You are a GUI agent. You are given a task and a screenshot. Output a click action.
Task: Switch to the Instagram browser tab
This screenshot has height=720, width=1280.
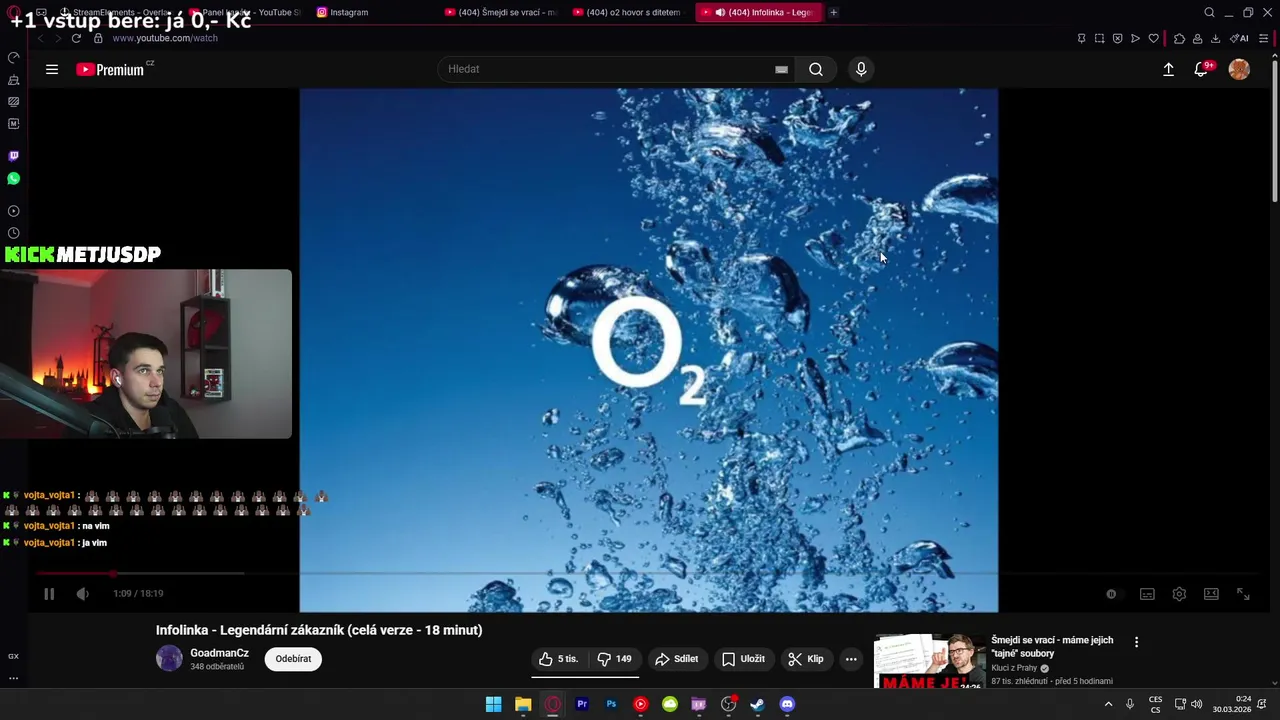point(343,12)
